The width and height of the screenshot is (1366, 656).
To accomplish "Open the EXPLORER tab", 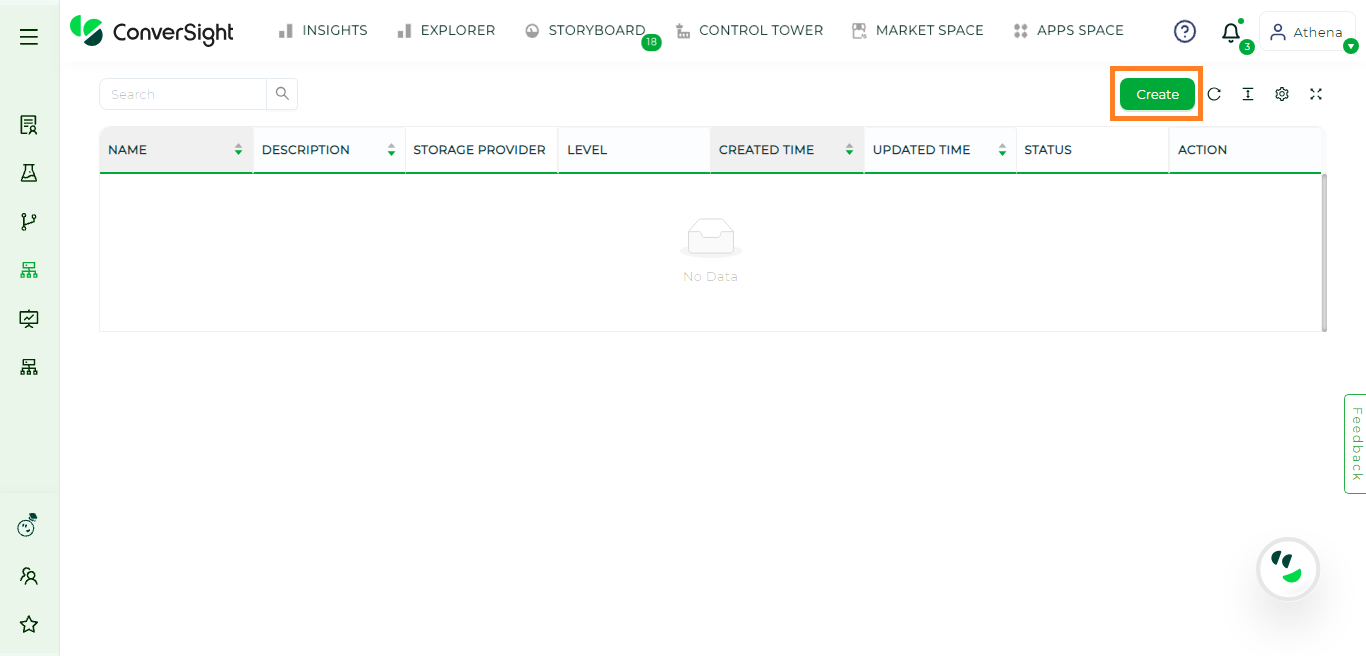I will 446,31.
